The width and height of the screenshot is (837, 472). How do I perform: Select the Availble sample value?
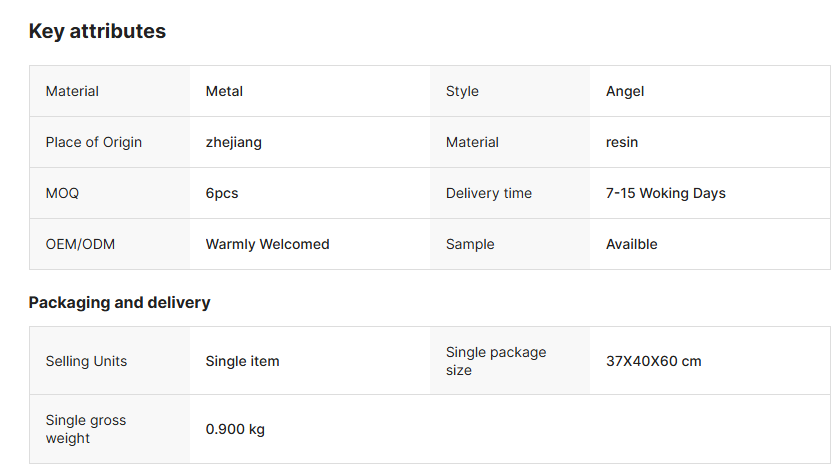click(x=632, y=244)
